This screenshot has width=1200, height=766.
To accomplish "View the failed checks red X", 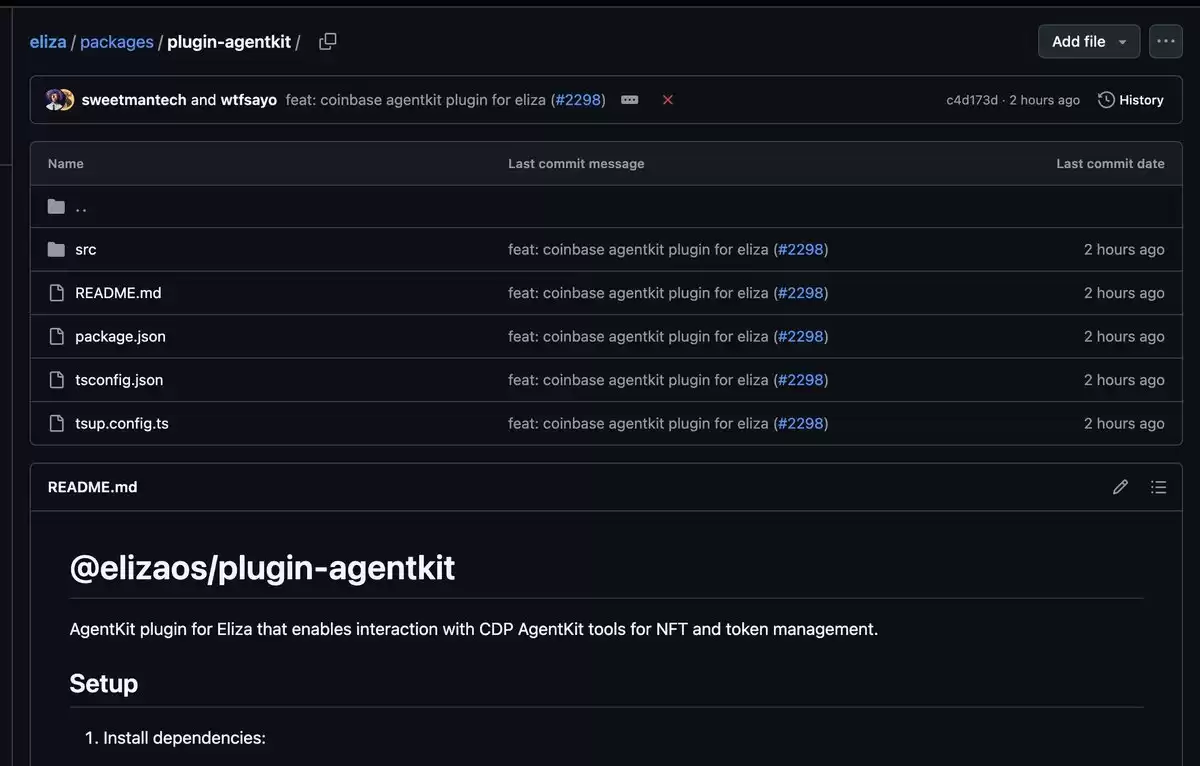I will pyautogui.click(x=668, y=100).
